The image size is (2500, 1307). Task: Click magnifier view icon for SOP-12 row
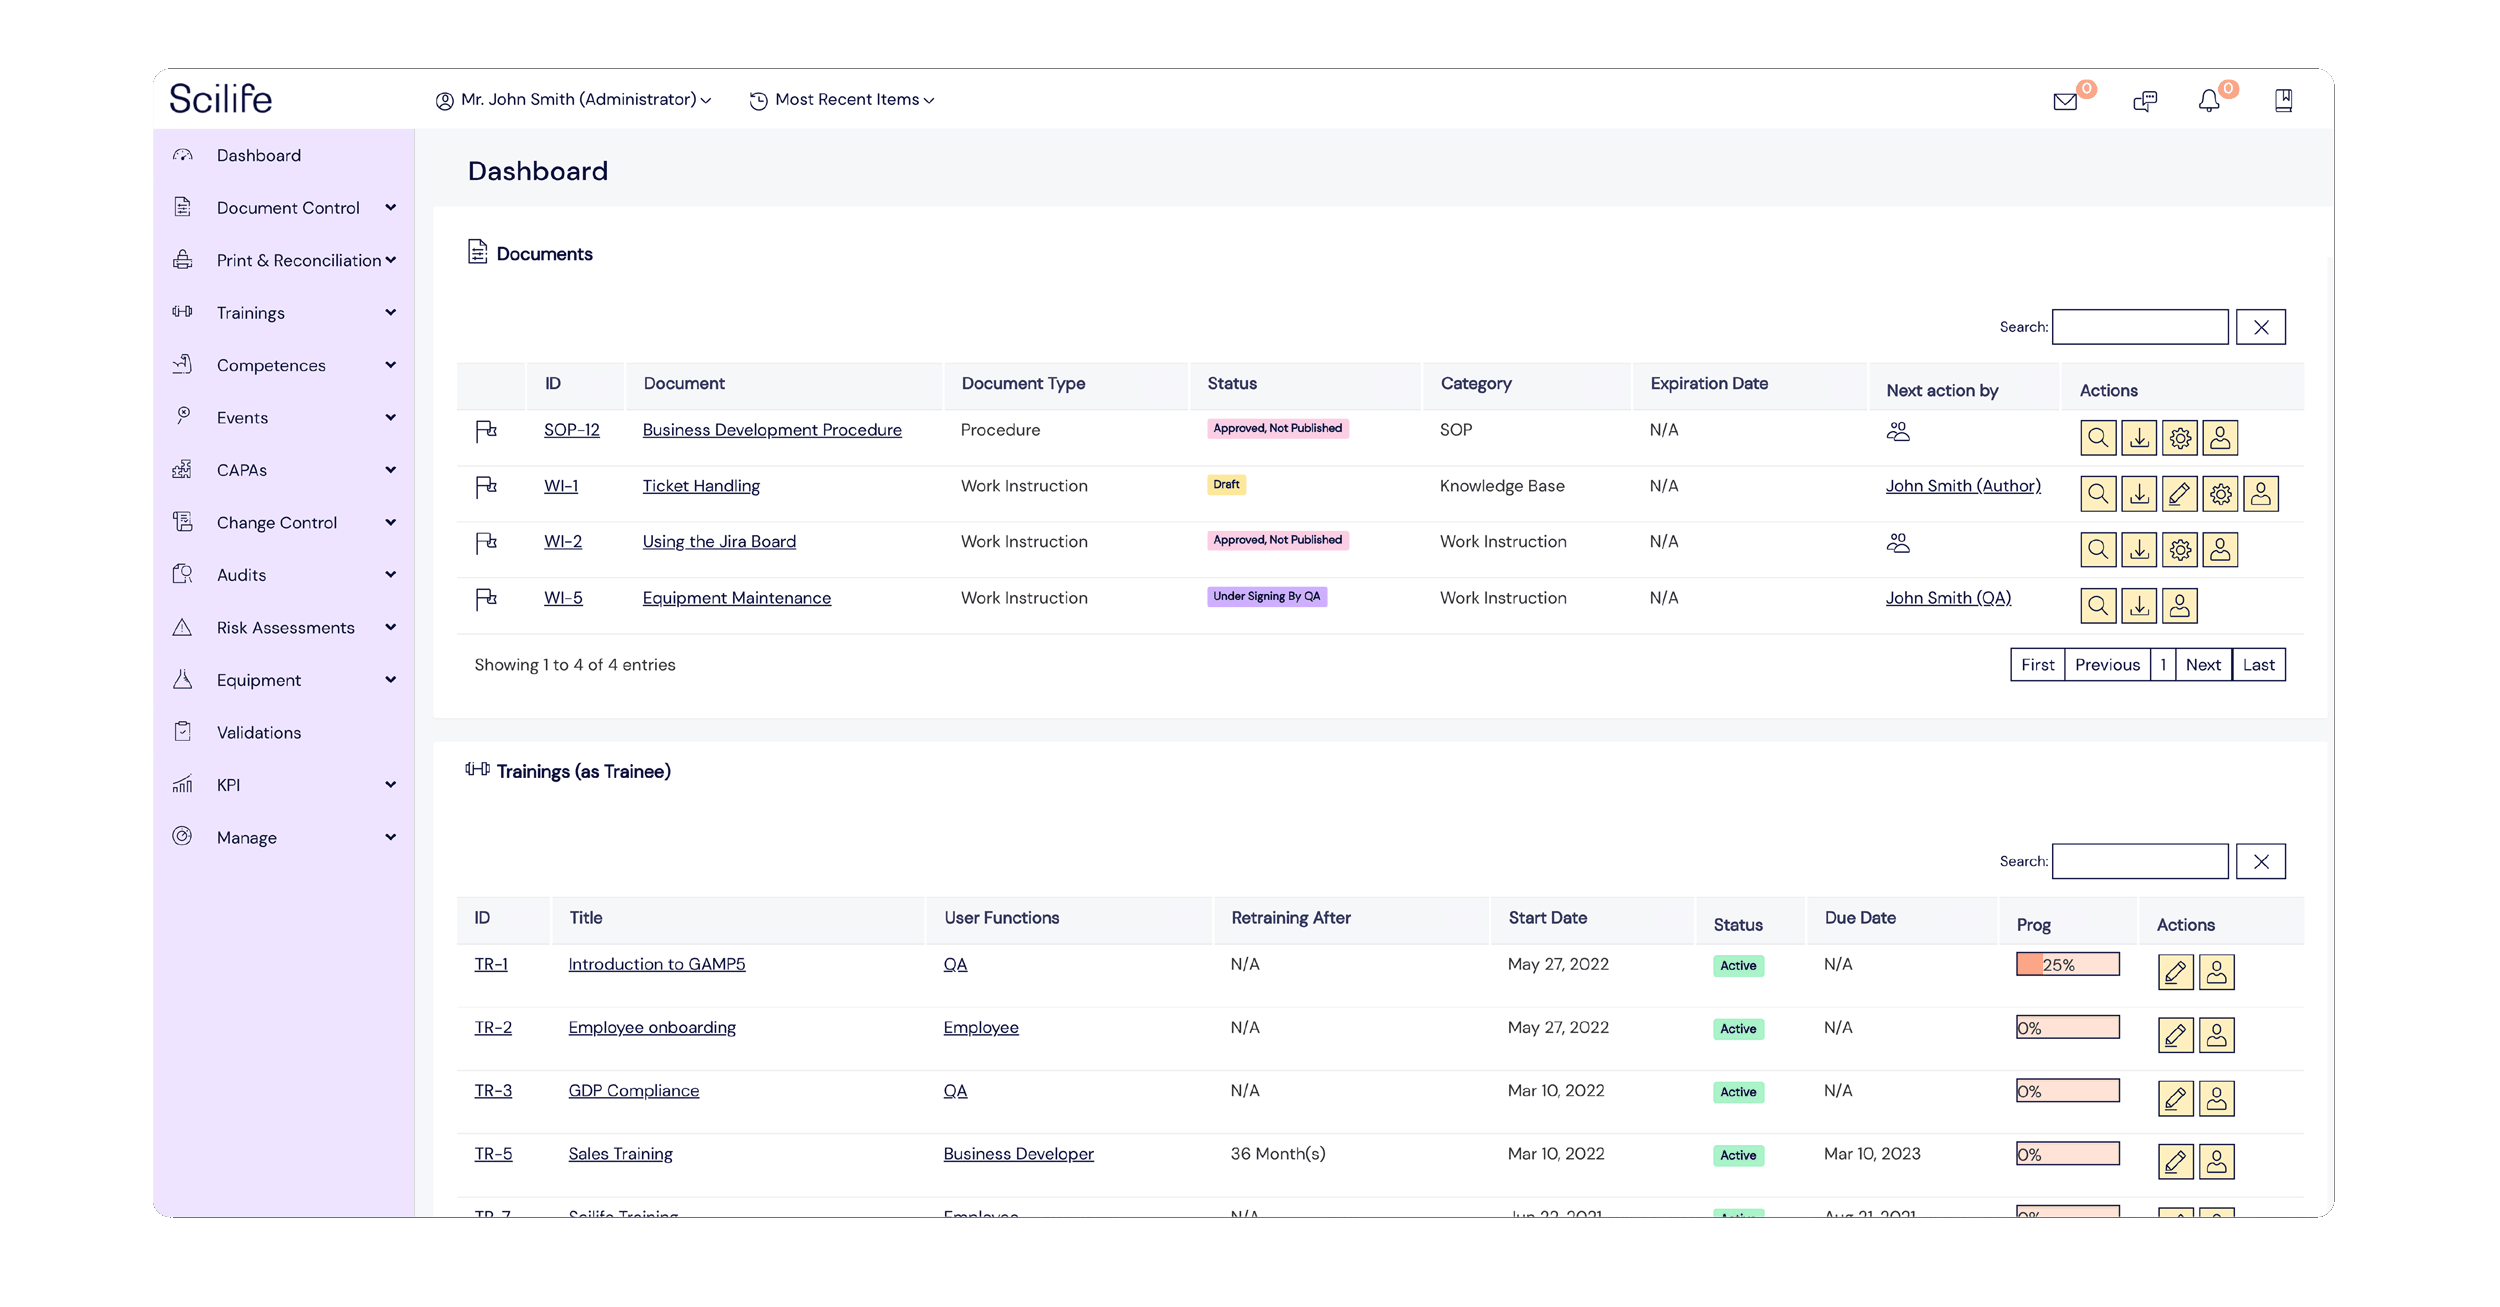coord(2098,438)
